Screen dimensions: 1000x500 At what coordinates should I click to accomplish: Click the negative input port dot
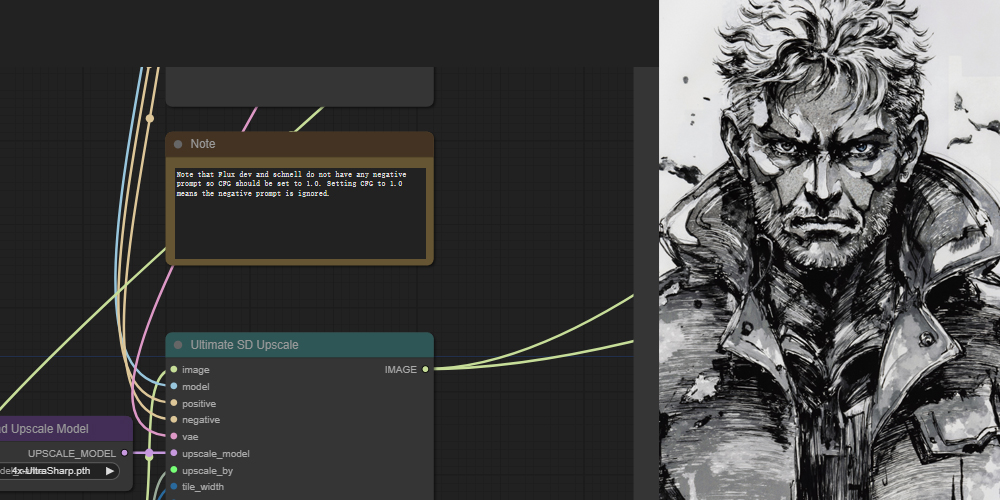pos(173,420)
